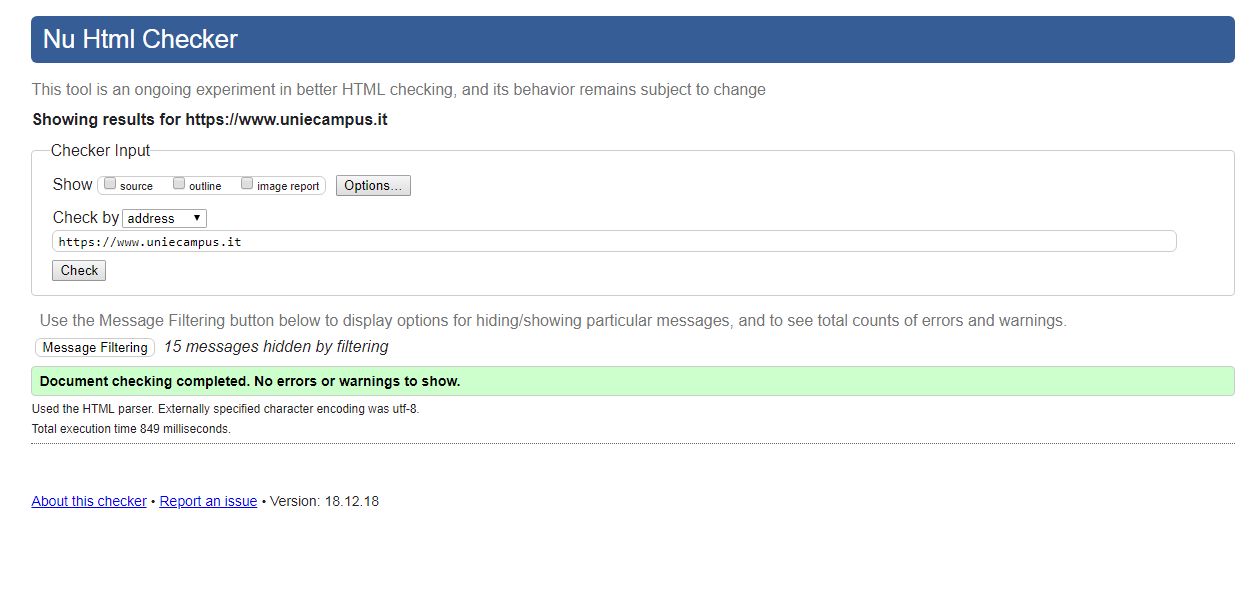Click the ongoing experiment description text
The height and width of the screenshot is (614, 1250).
[399, 89]
